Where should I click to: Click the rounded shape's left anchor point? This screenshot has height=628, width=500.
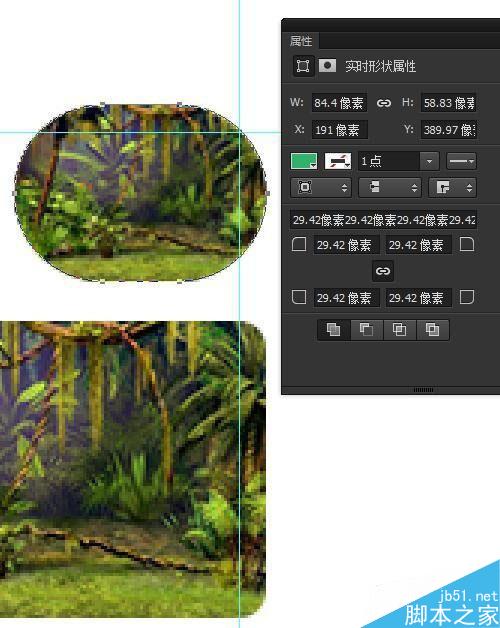pyautogui.click(x=15, y=193)
